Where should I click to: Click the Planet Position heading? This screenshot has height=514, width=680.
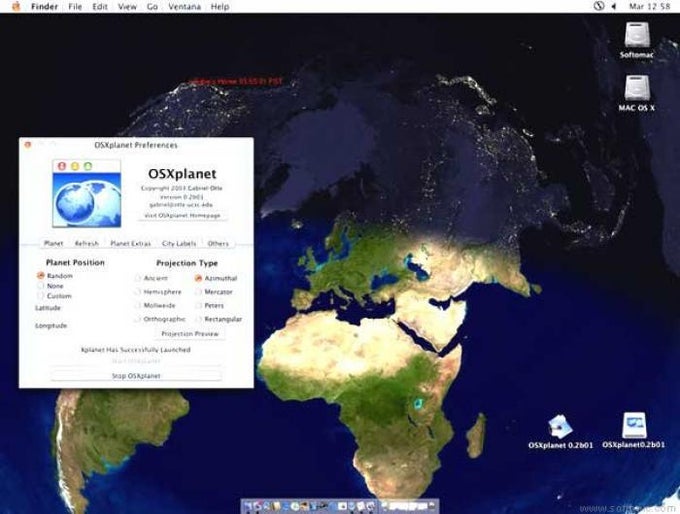click(x=75, y=262)
